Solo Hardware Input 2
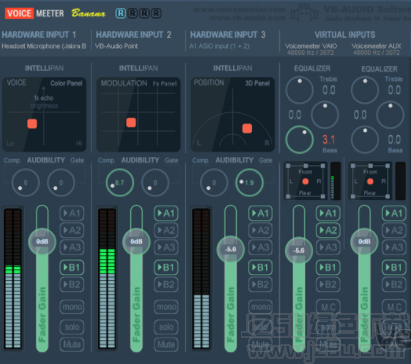The width and height of the screenshot is (411, 364). 166,327
